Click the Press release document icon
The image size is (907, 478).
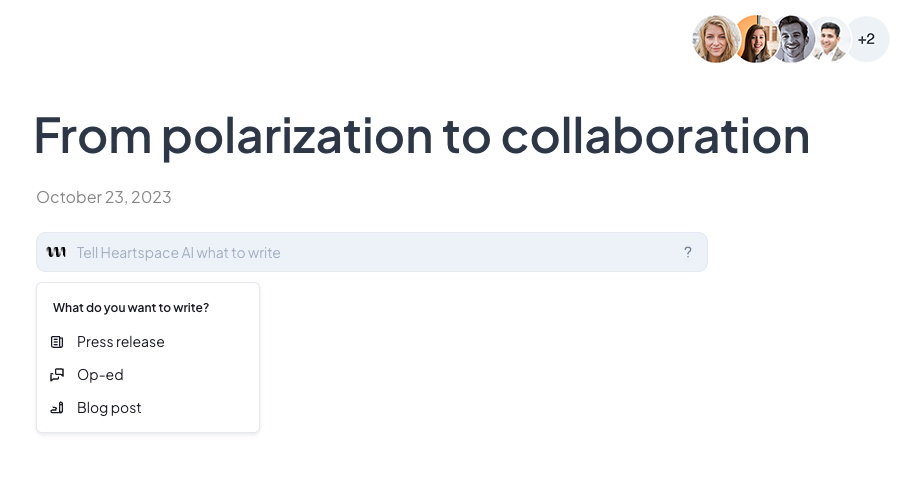[x=57, y=342]
